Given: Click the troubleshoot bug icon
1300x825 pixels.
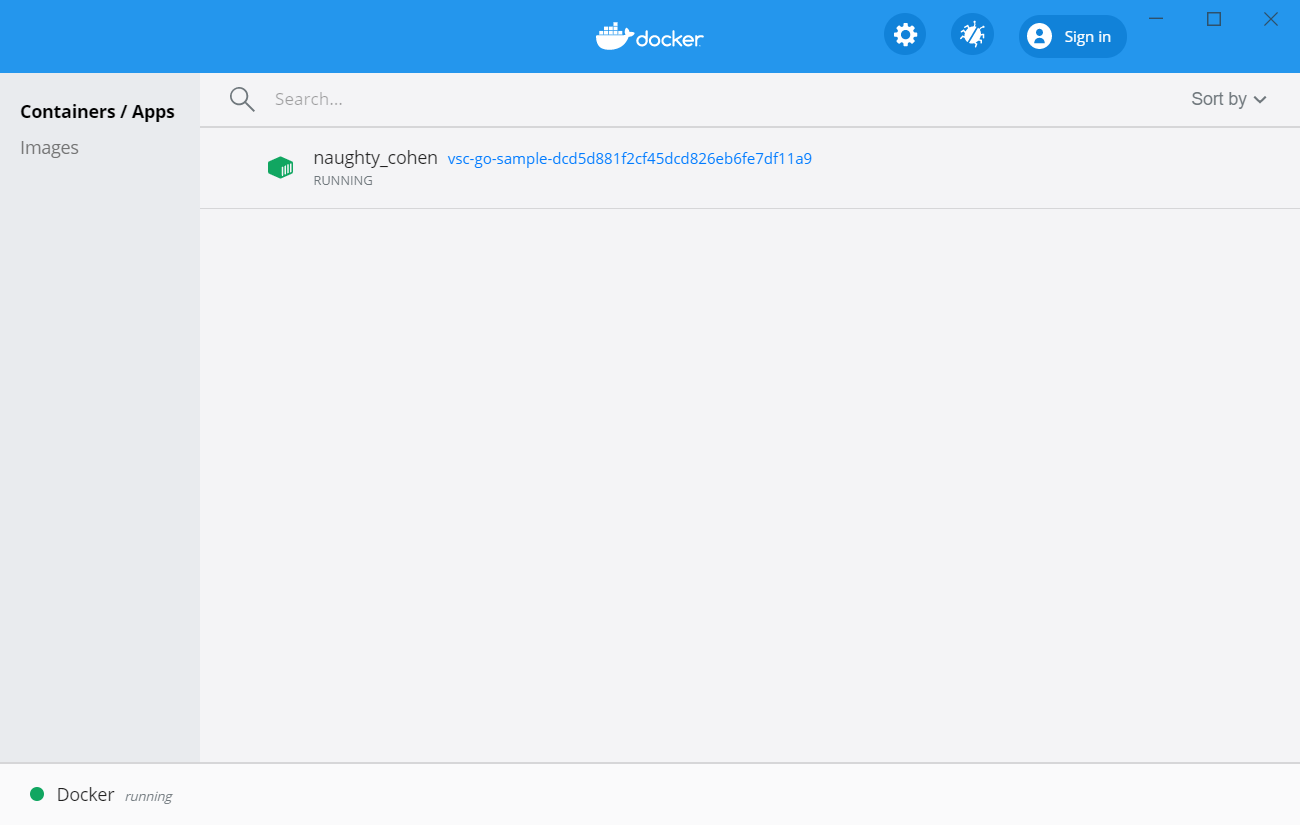Looking at the screenshot, I should click(x=971, y=33).
